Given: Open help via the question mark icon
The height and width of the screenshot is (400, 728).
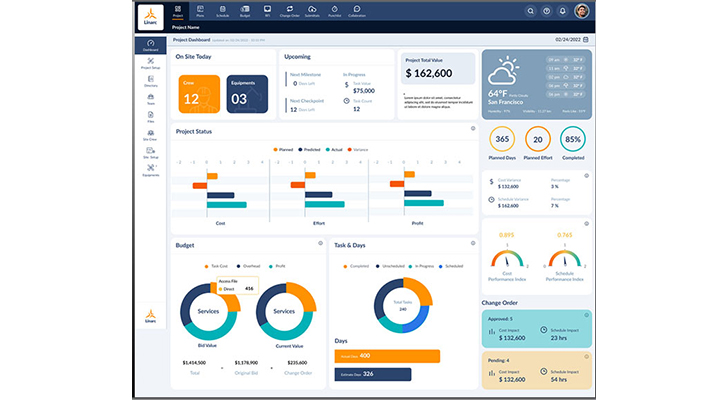Looking at the screenshot, I should (x=546, y=11).
